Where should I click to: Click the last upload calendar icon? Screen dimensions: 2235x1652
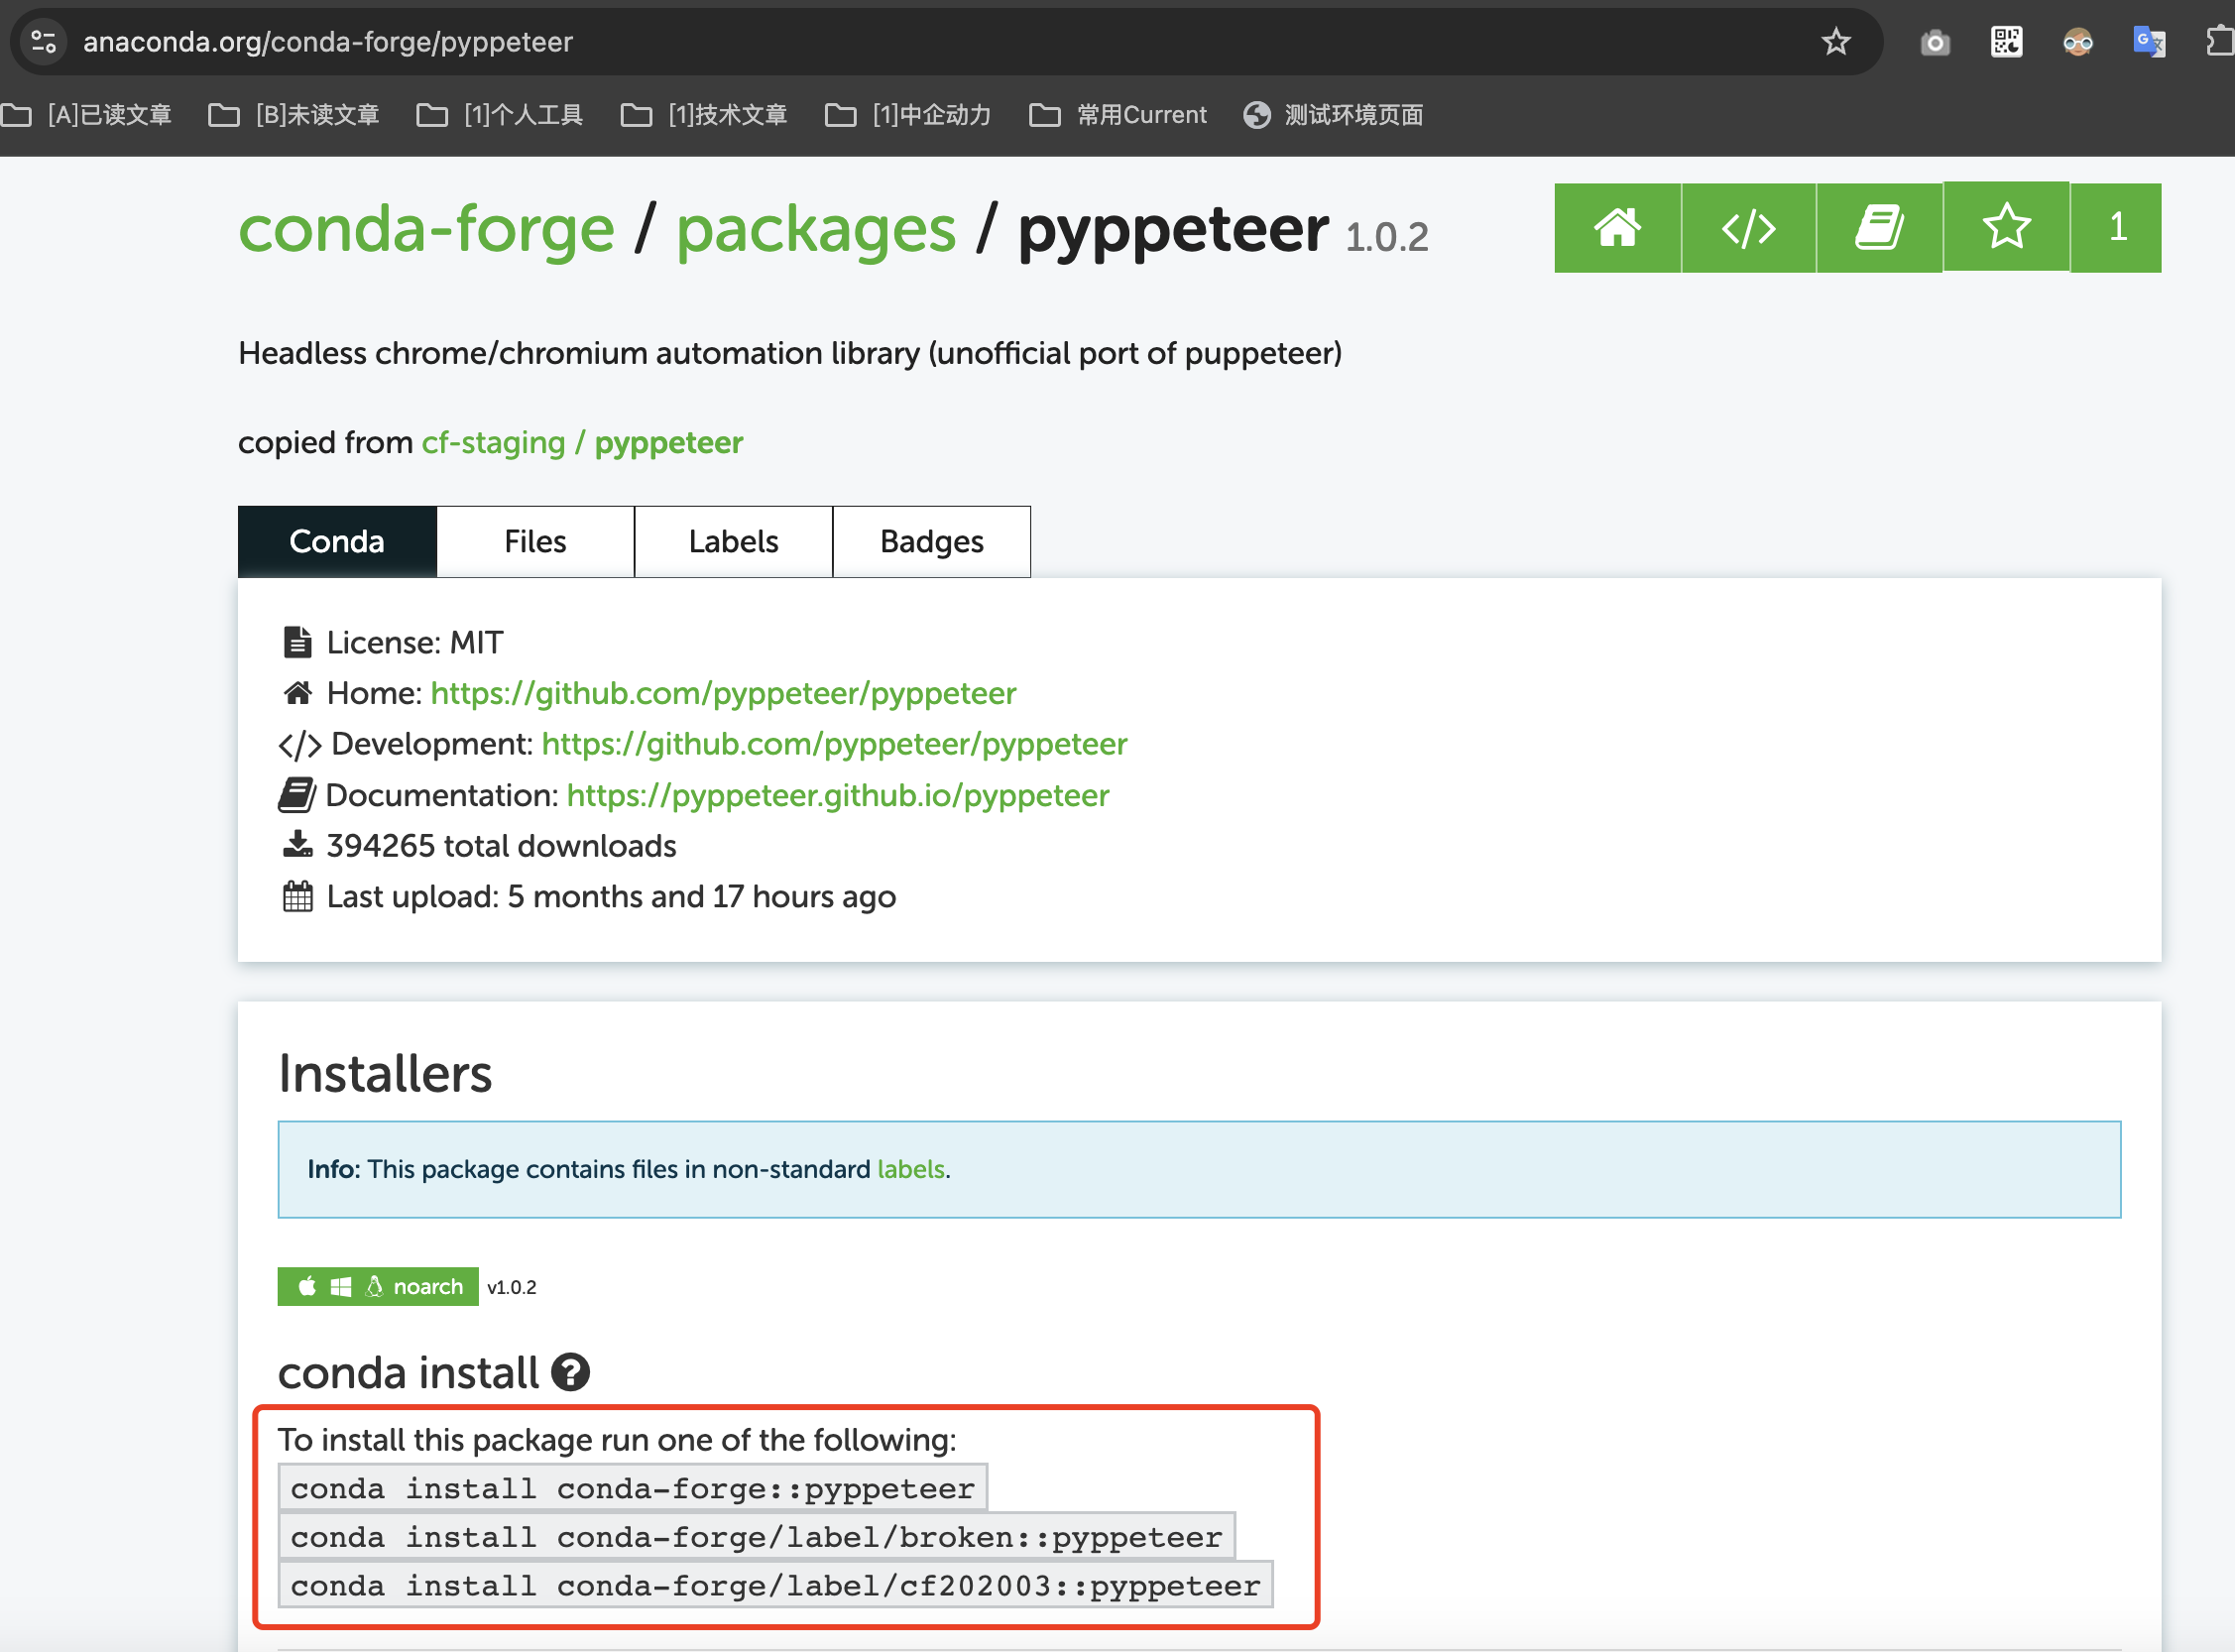[297, 896]
